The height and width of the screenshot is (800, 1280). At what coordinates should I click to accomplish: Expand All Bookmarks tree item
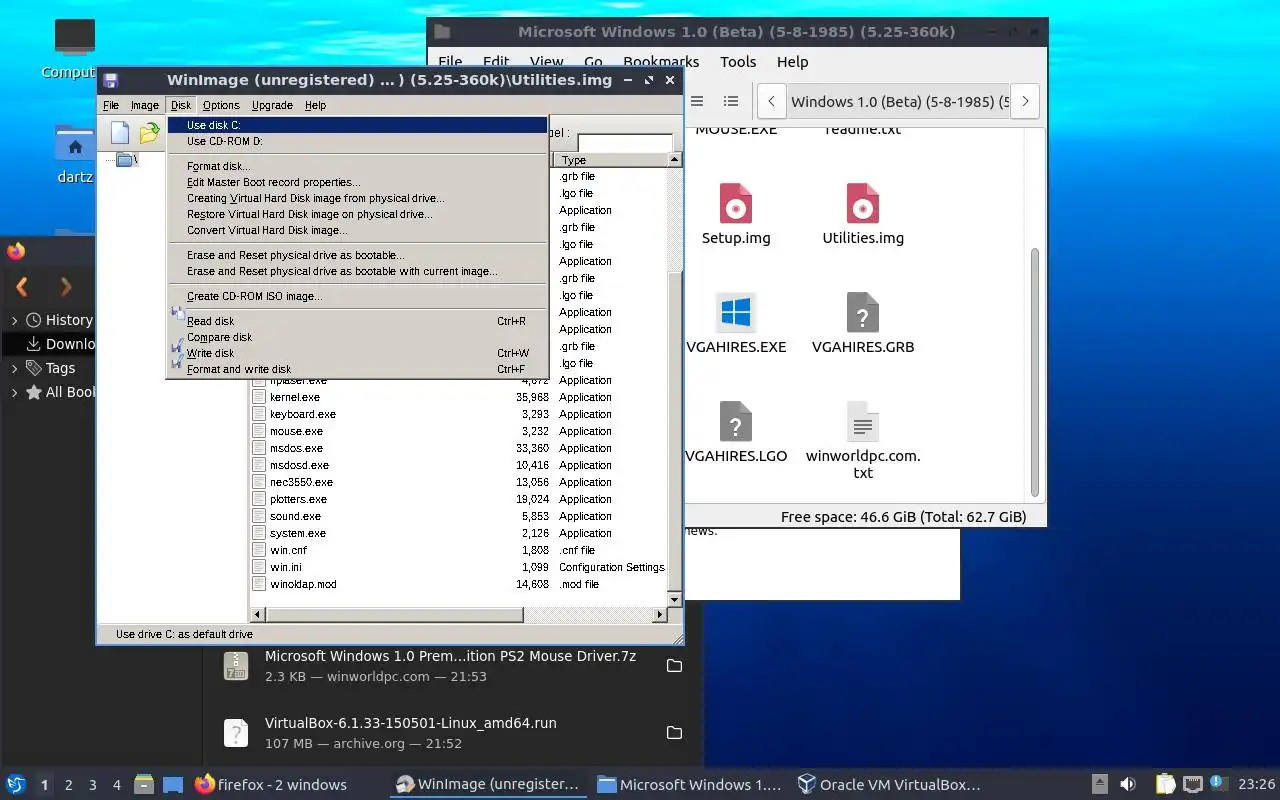14,392
